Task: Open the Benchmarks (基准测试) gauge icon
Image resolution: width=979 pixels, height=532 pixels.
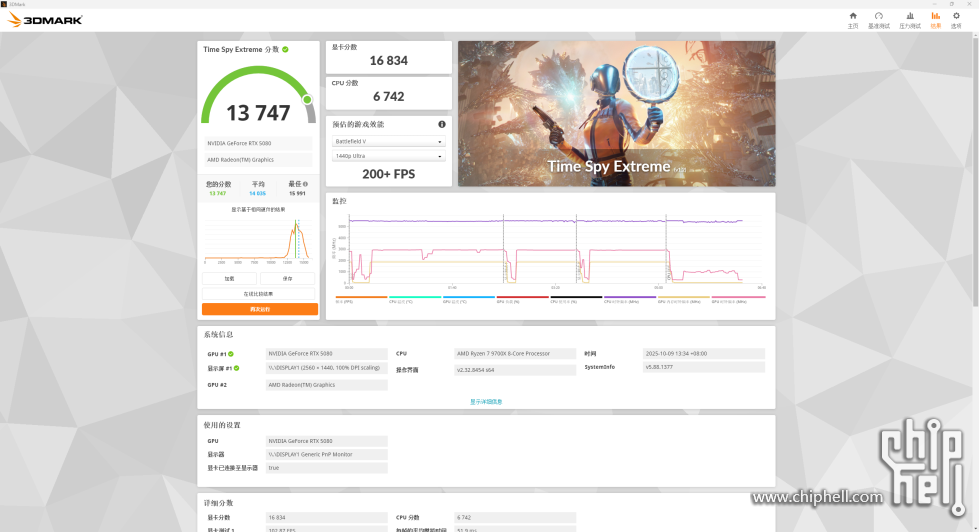Action: 879,19
